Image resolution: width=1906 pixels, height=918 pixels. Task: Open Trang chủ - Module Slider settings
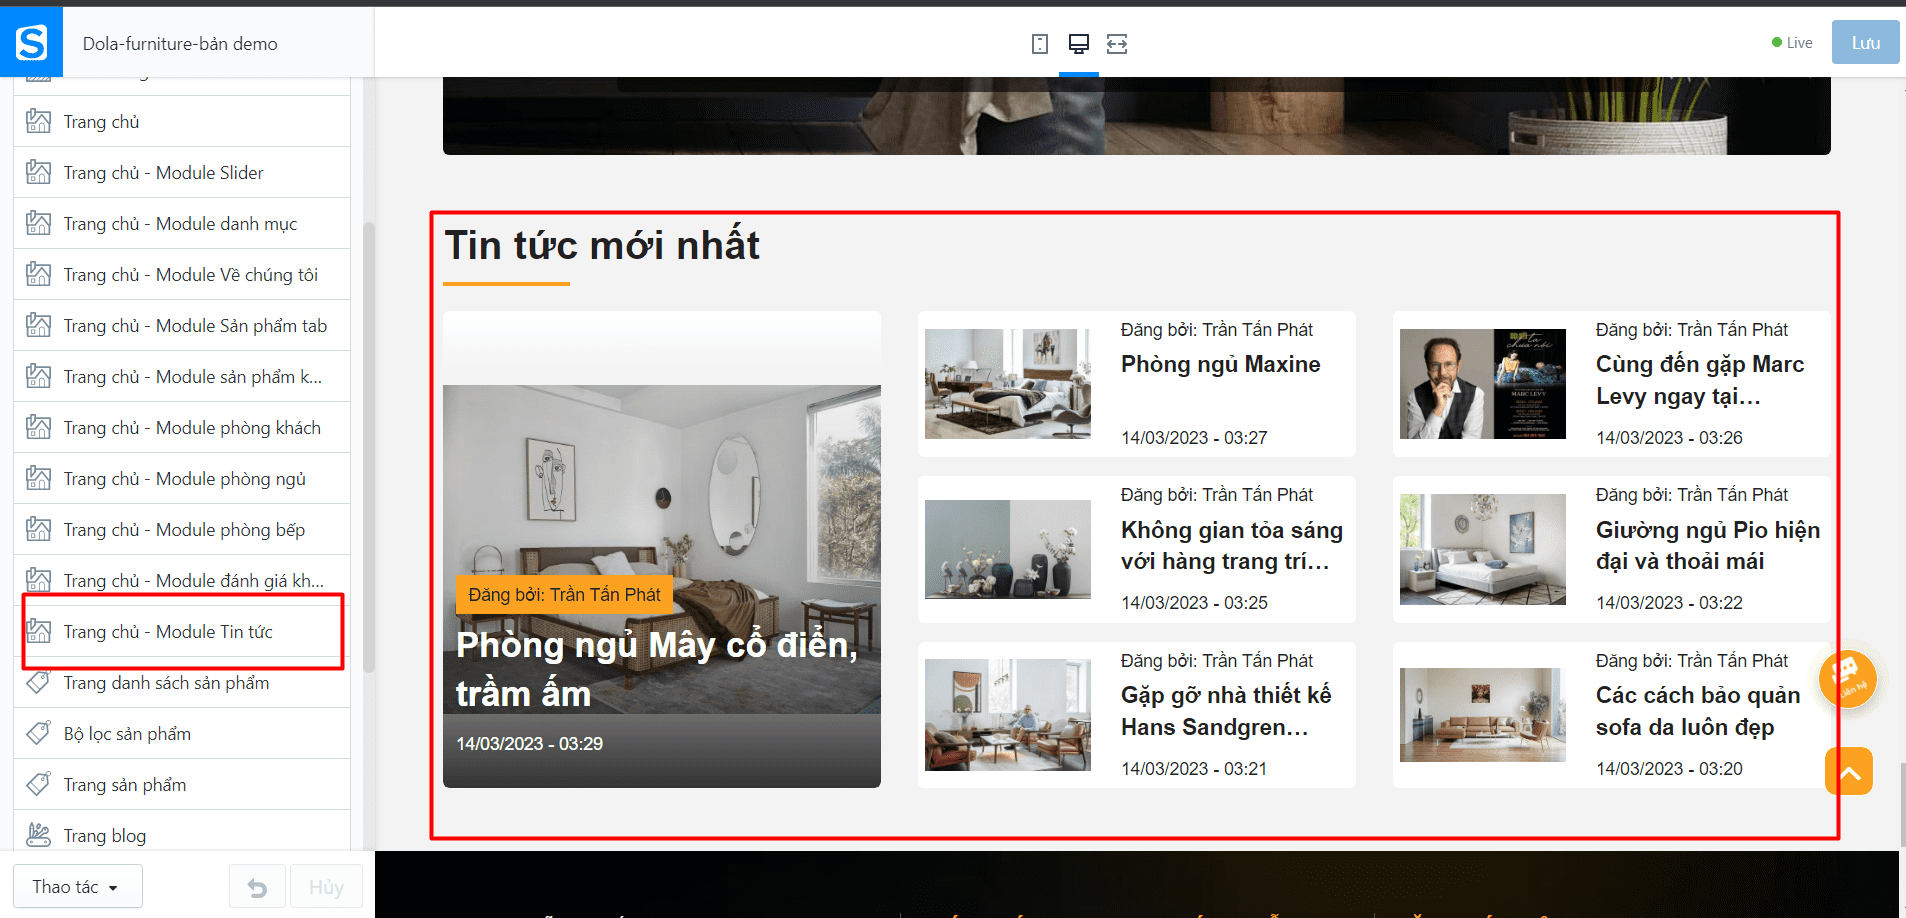click(x=182, y=173)
